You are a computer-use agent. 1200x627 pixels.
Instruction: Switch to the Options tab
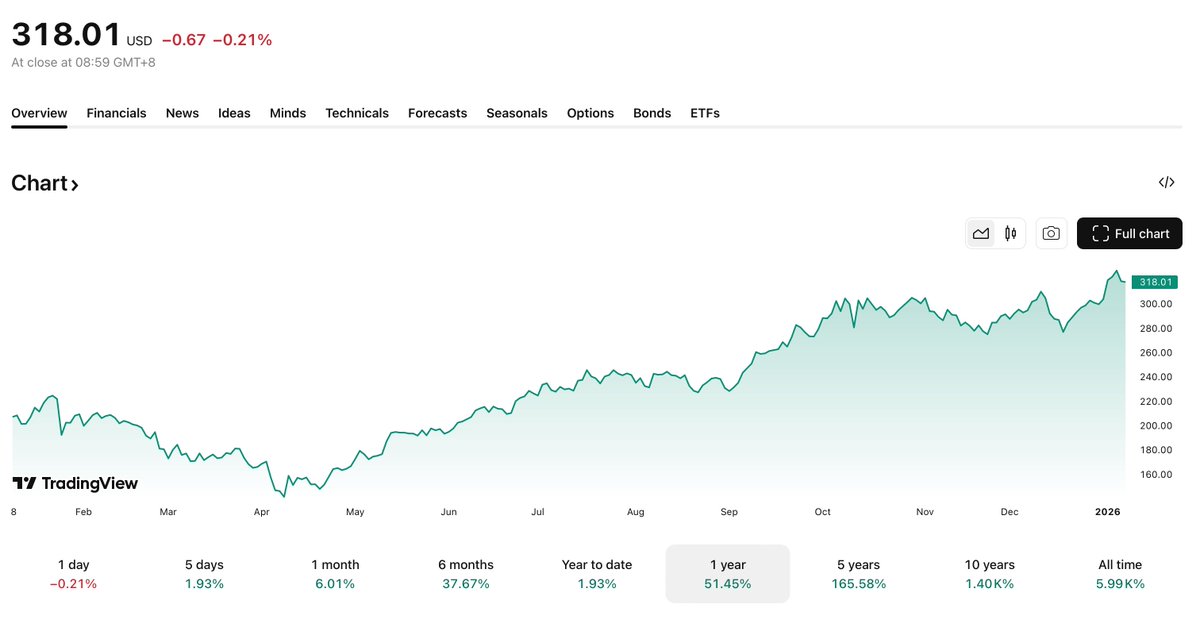(x=590, y=113)
